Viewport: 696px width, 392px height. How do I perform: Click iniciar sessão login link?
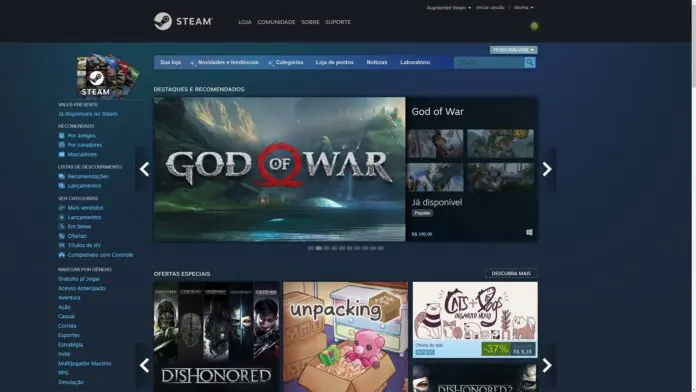490,8
